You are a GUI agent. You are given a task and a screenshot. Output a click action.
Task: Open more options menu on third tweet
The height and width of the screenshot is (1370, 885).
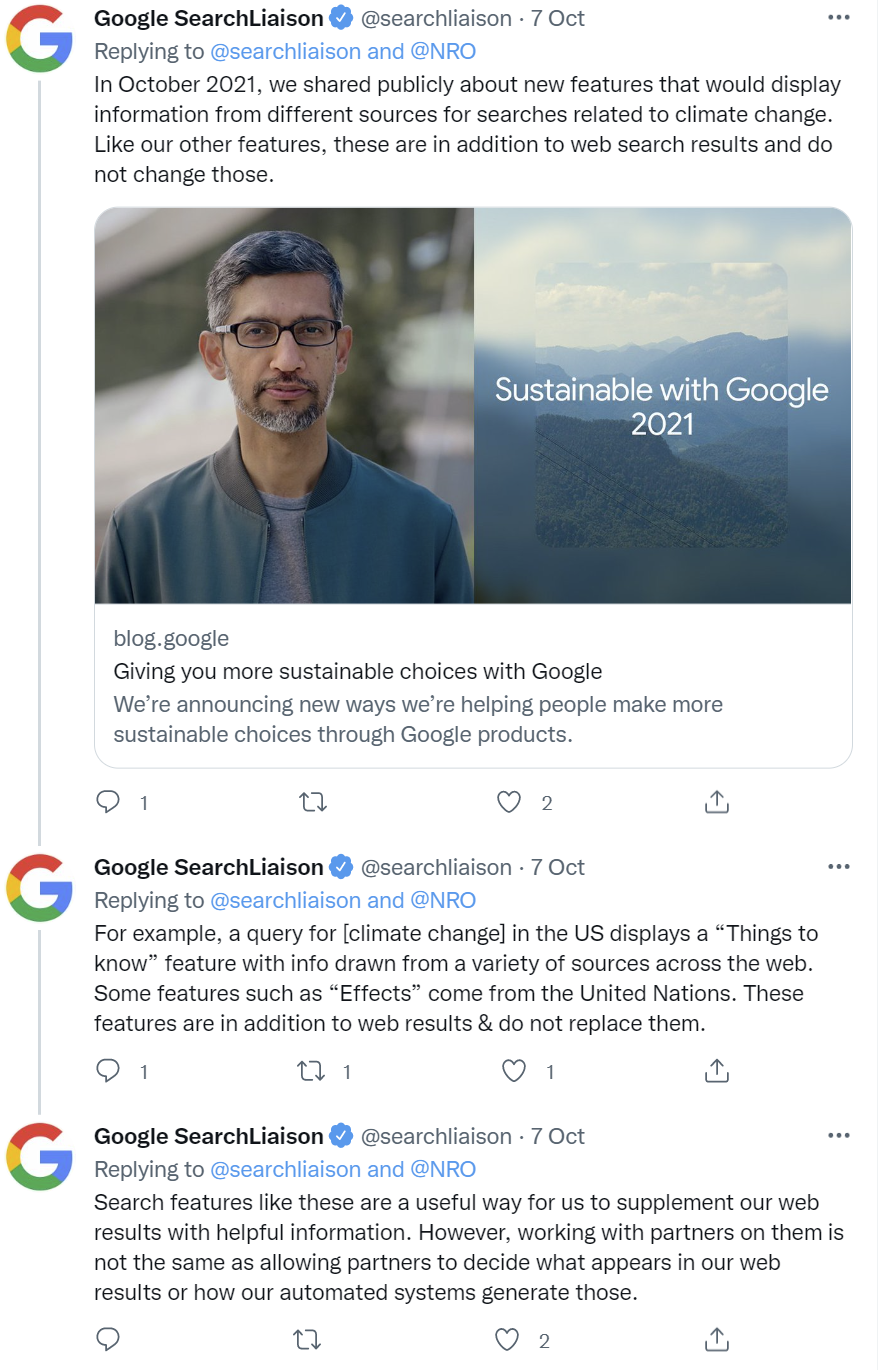[839, 1135]
